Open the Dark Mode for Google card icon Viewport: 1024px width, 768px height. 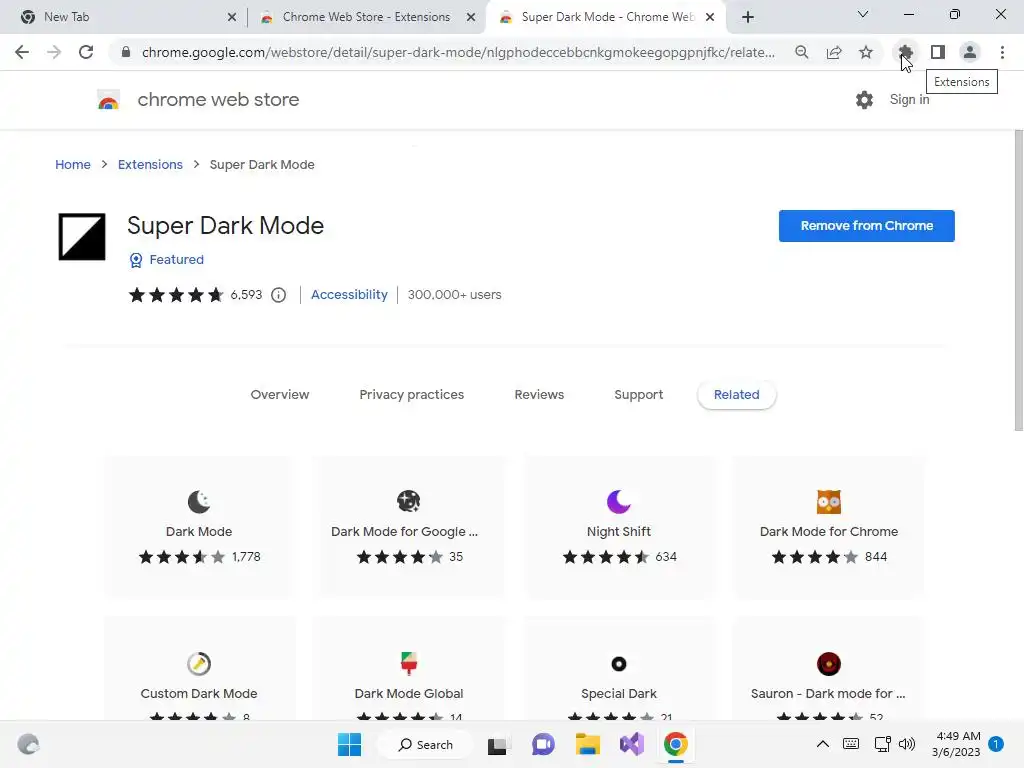click(x=409, y=502)
